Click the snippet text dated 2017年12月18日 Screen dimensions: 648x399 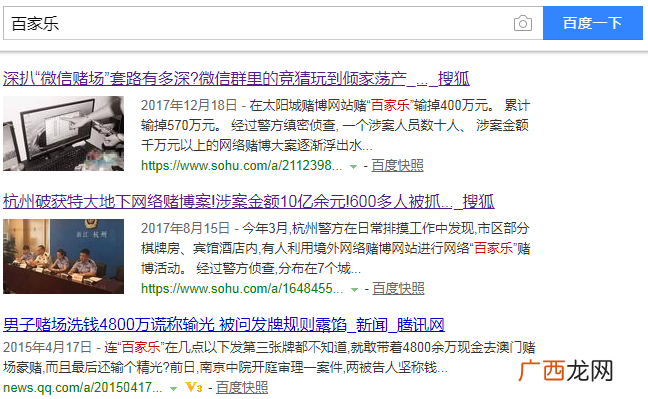pos(335,125)
